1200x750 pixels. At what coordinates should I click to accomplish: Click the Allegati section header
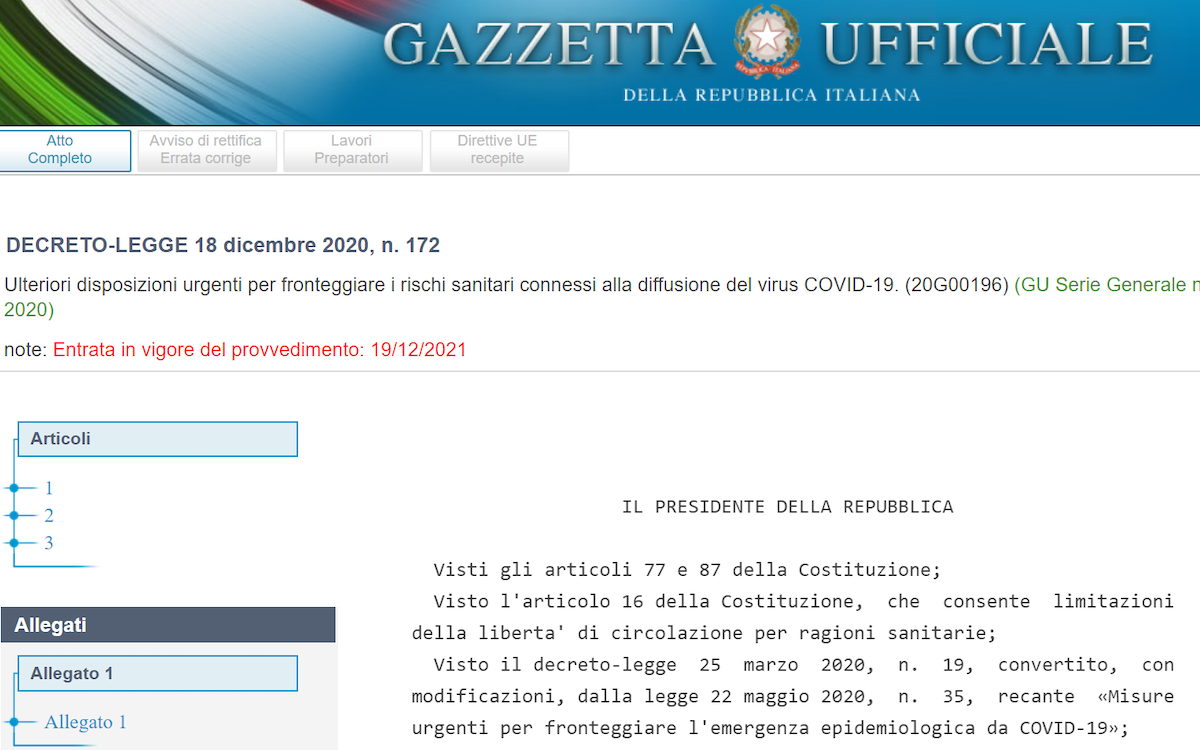coord(168,625)
